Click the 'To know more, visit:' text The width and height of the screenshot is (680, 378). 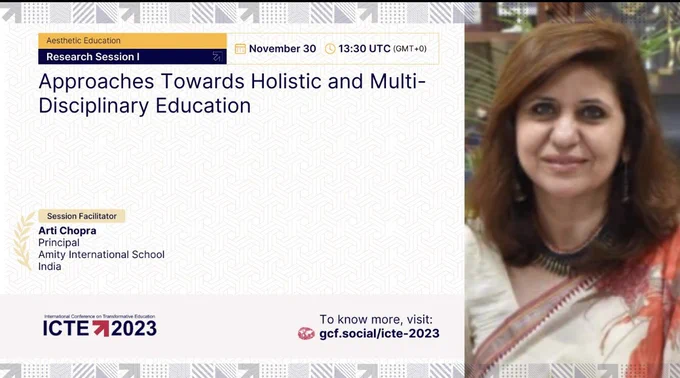(x=376, y=319)
